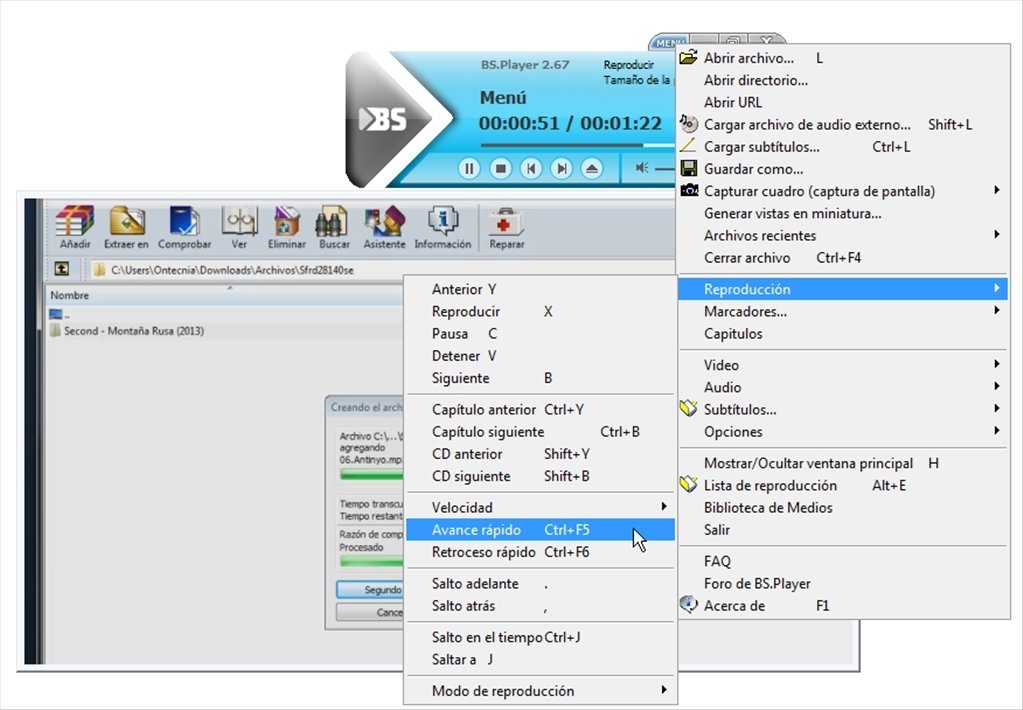The image size is (1023, 710).
Task: Choose Salir to exit BS.Player
Action: tap(843, 530)
